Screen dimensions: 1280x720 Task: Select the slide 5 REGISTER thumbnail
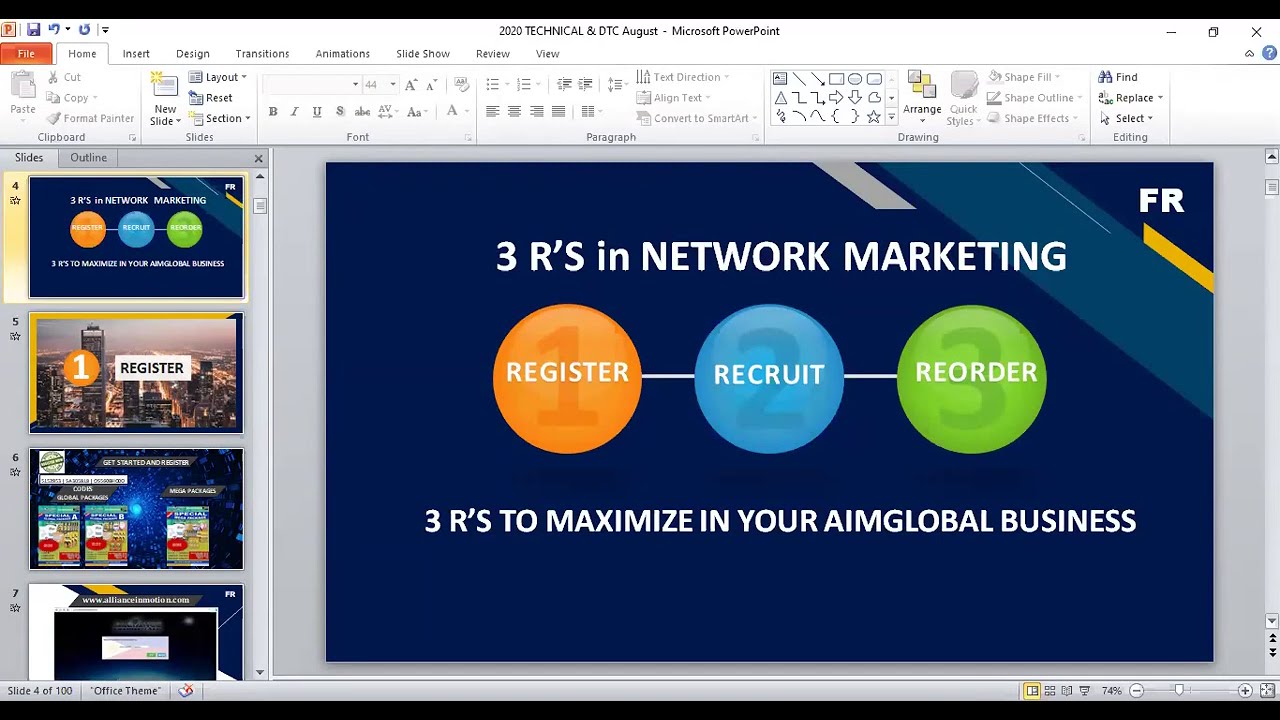[136, 373]
